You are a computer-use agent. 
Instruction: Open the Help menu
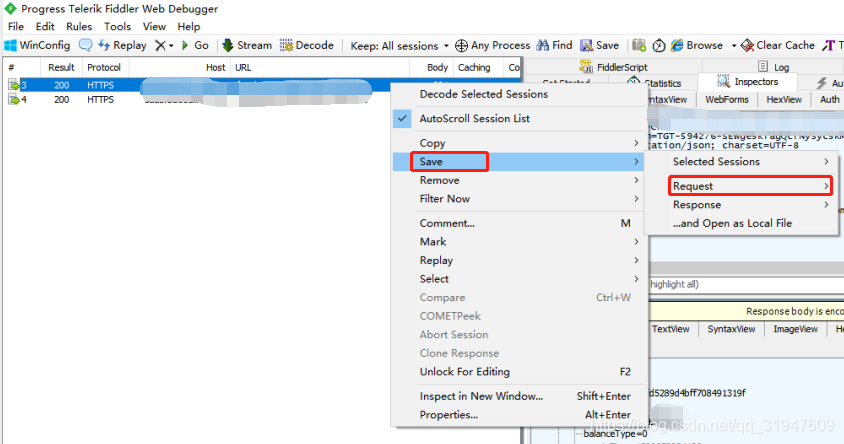coord(189,26)
